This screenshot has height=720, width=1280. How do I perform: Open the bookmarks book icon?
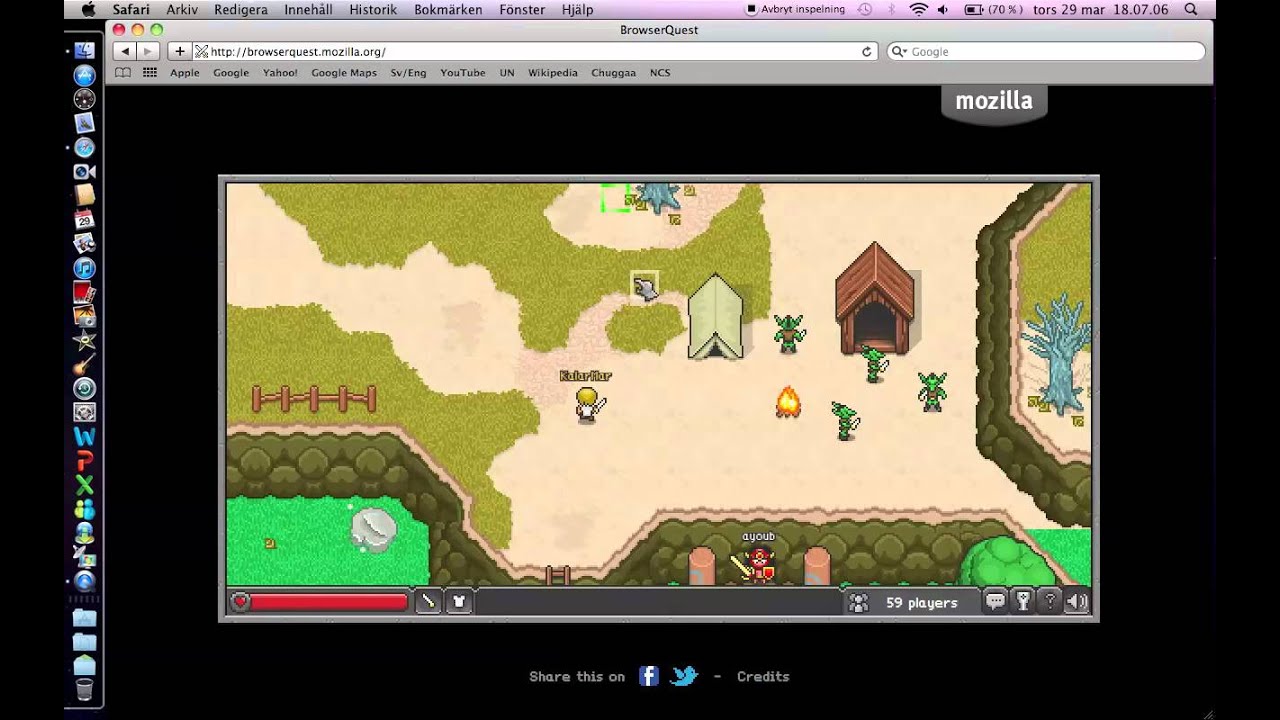pyautogui.click(x=123, y=73)
